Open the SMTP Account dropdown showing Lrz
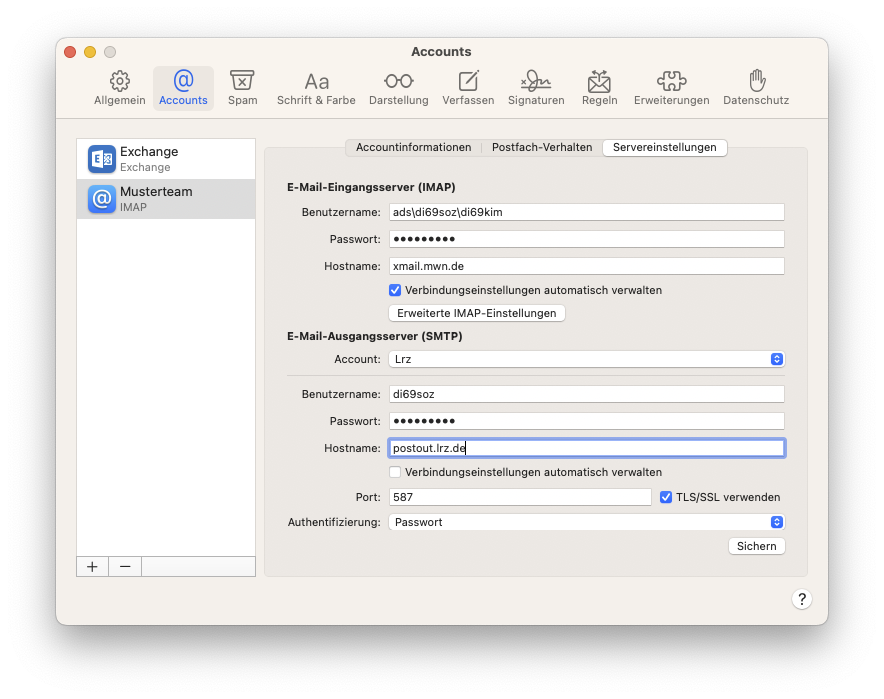Screen dimensions: 884x699 pos(585,359)
